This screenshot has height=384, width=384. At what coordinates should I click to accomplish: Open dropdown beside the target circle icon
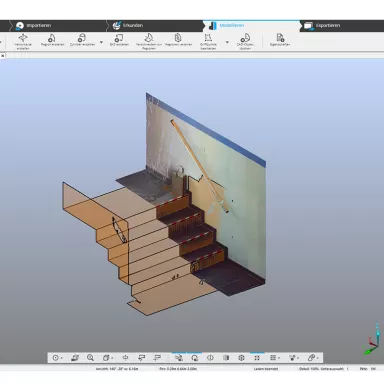[x=62, y=358]
